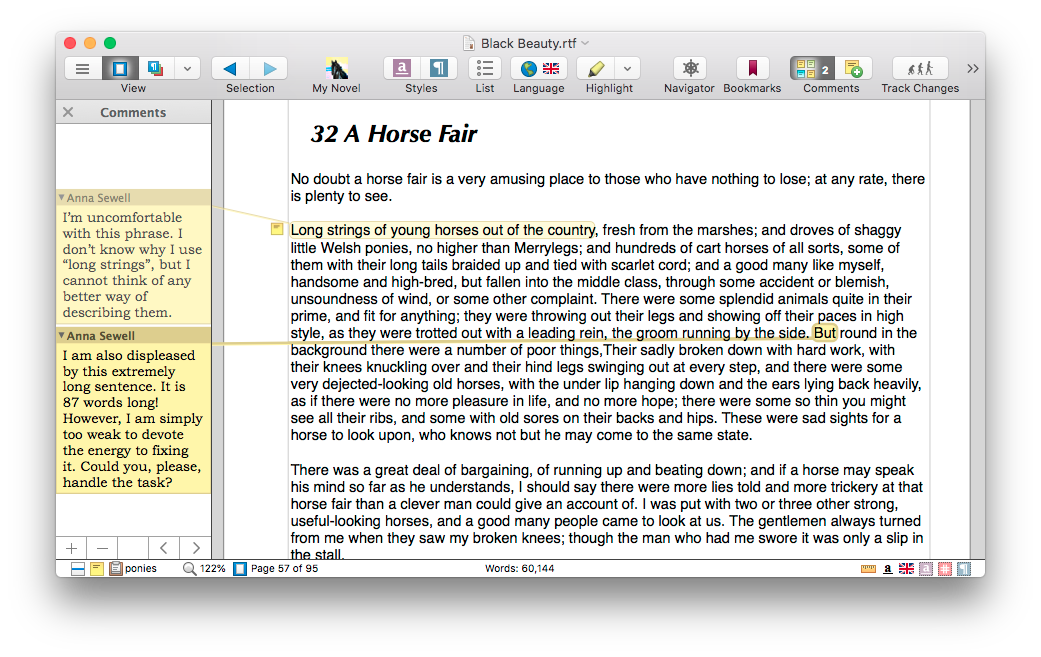Click the yellow comment marker in margin
The width and height of the screenshot is (1041, 657).
277,229
